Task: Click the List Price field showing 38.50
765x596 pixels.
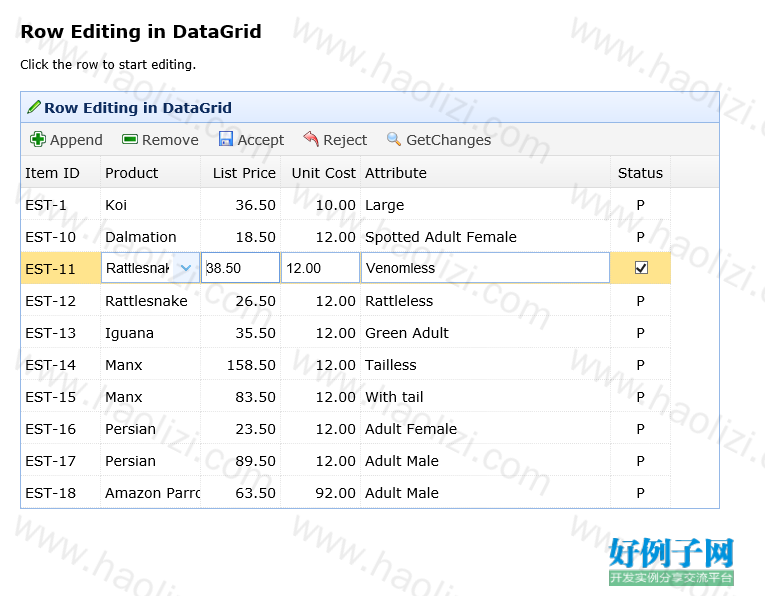Action: click(241, 268)
